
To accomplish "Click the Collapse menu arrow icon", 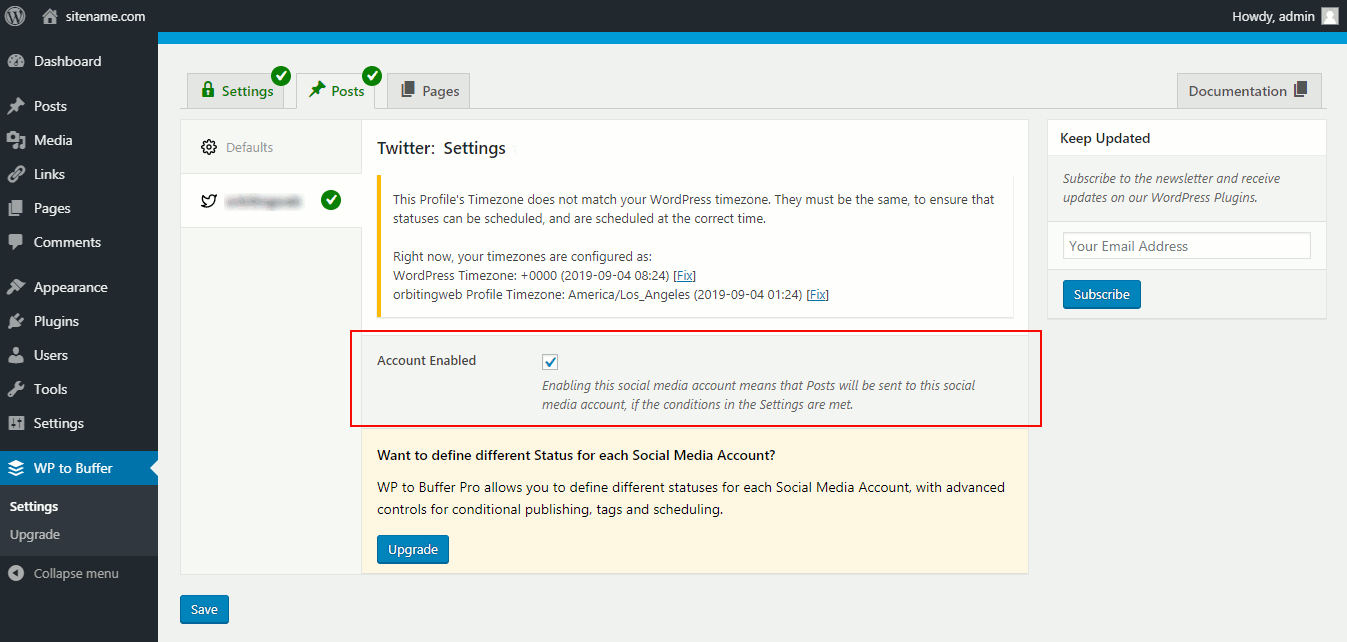I will [x=16, y=574].
